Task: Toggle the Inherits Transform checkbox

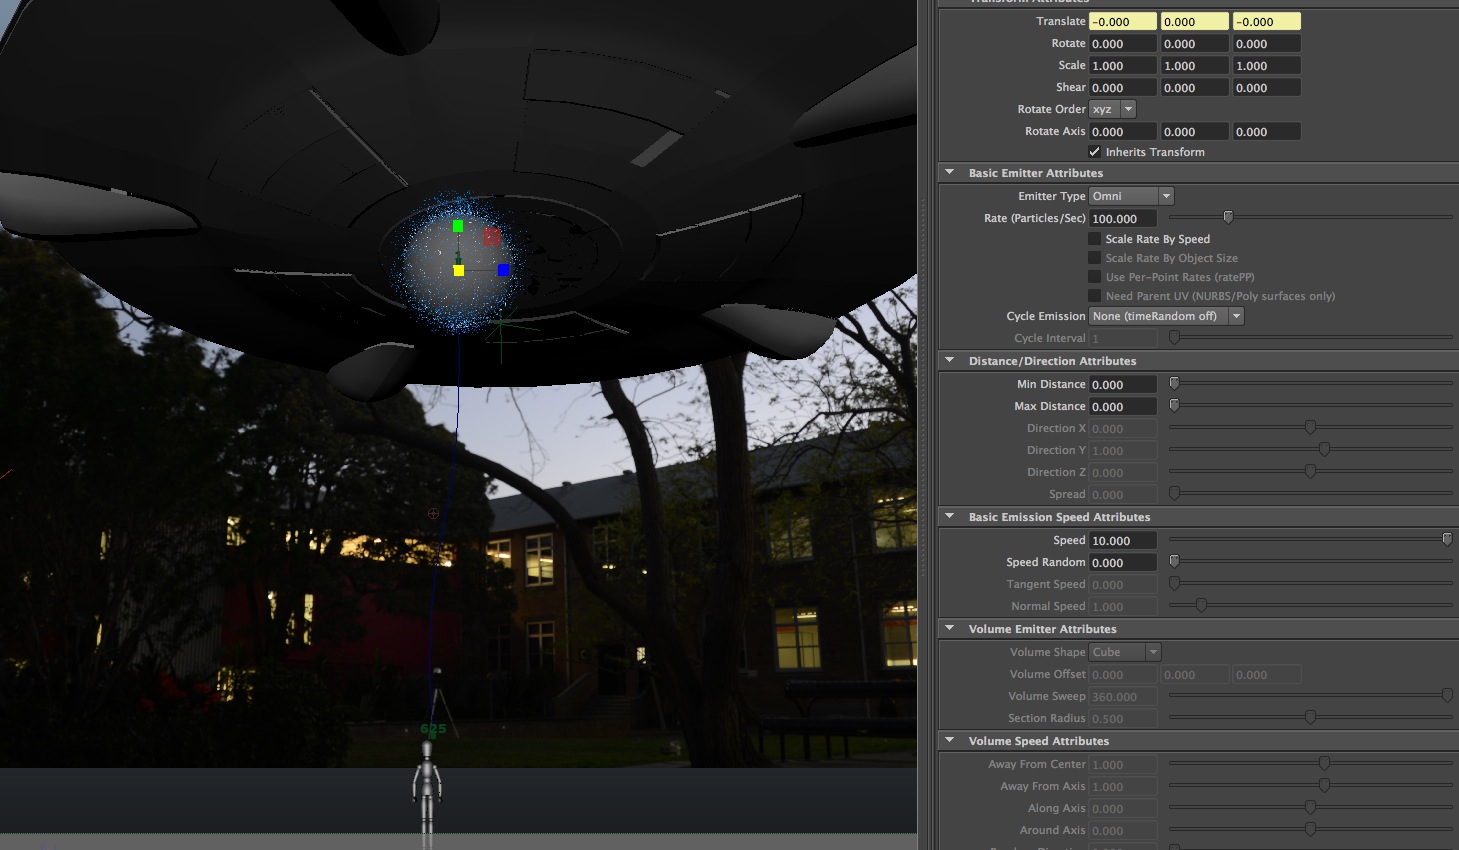Action: coord(1095,152)
